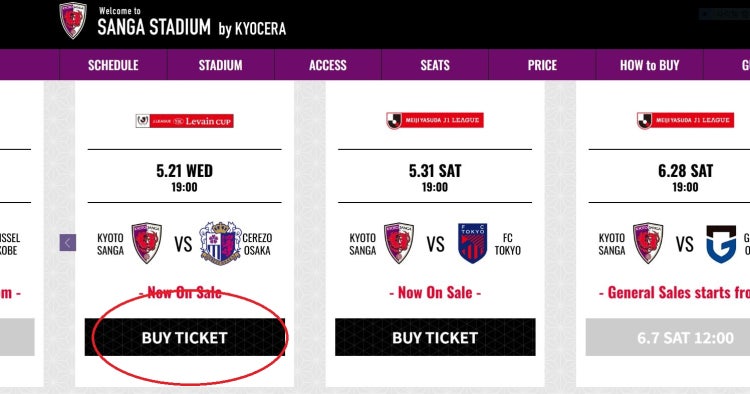Screen dimensions: 750x394
Task: Buy ticket for Cerezo Osaka match
Action: (185, 338)
